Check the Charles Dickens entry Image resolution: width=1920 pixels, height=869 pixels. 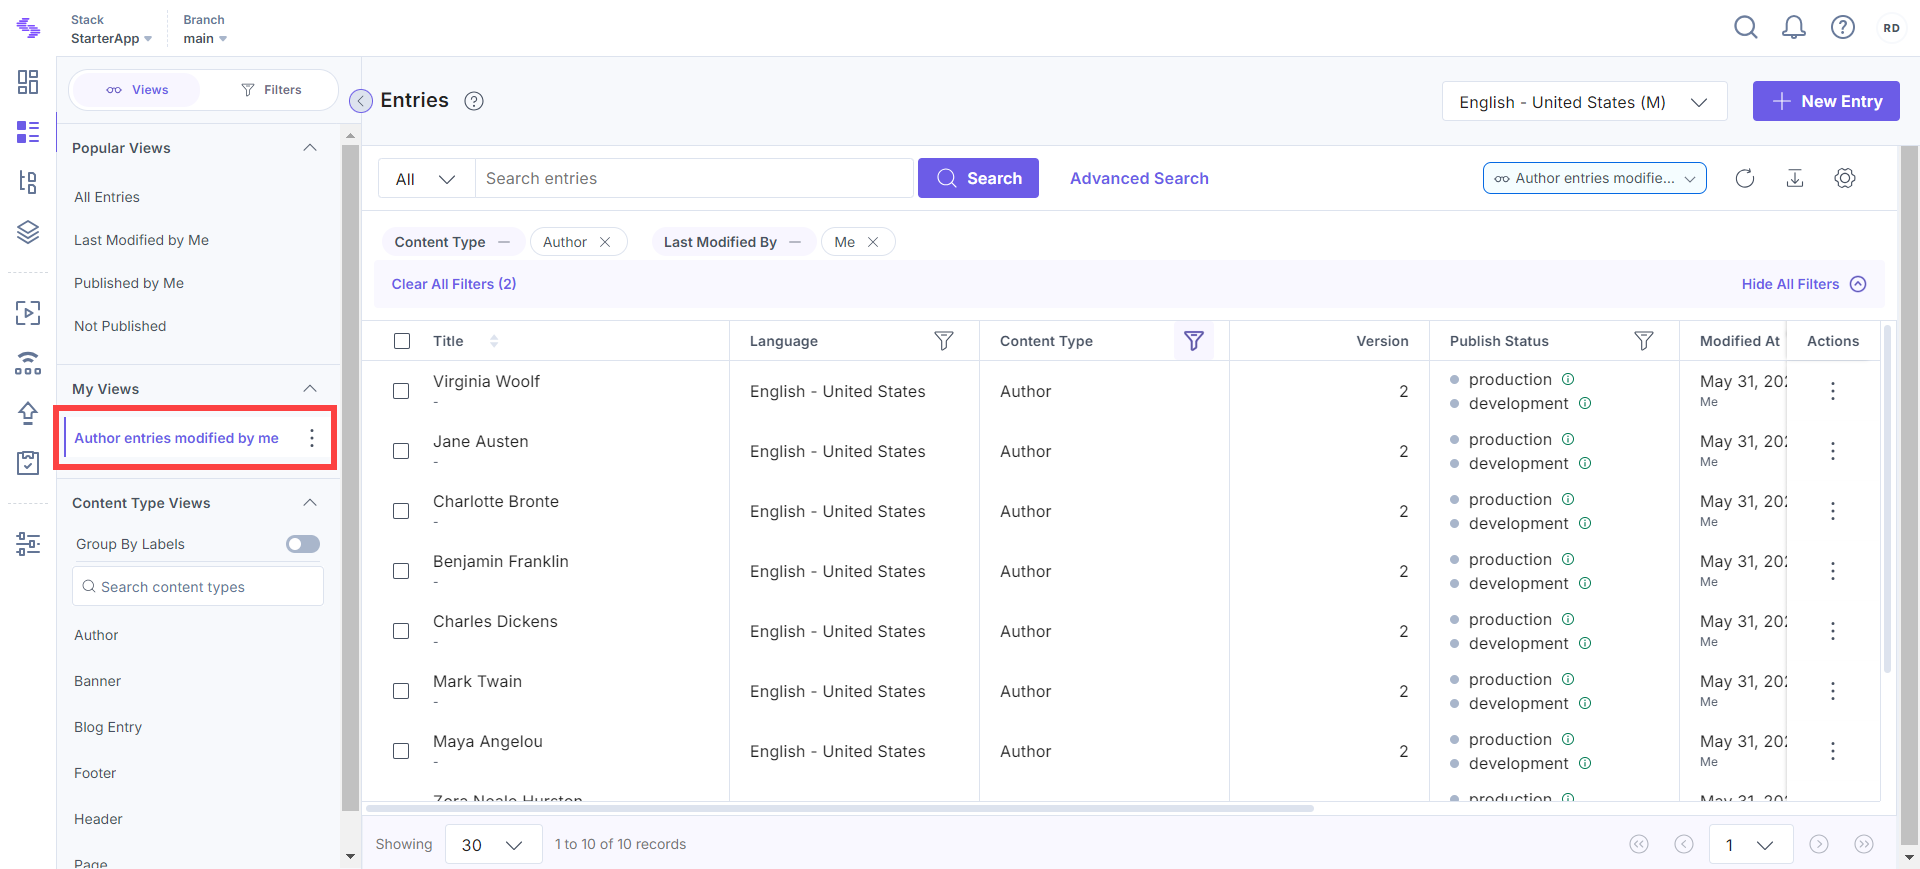point(401,631)
